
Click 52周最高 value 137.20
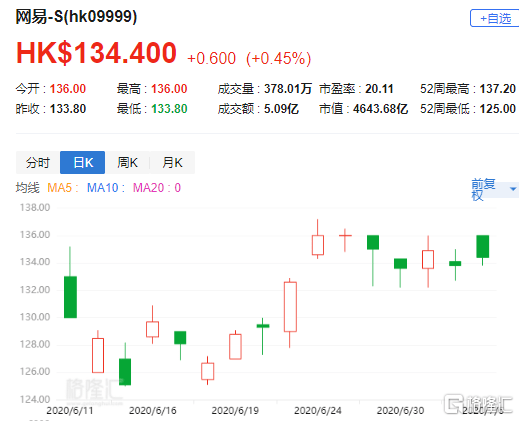pyautogui.click(x=498, y=89)
